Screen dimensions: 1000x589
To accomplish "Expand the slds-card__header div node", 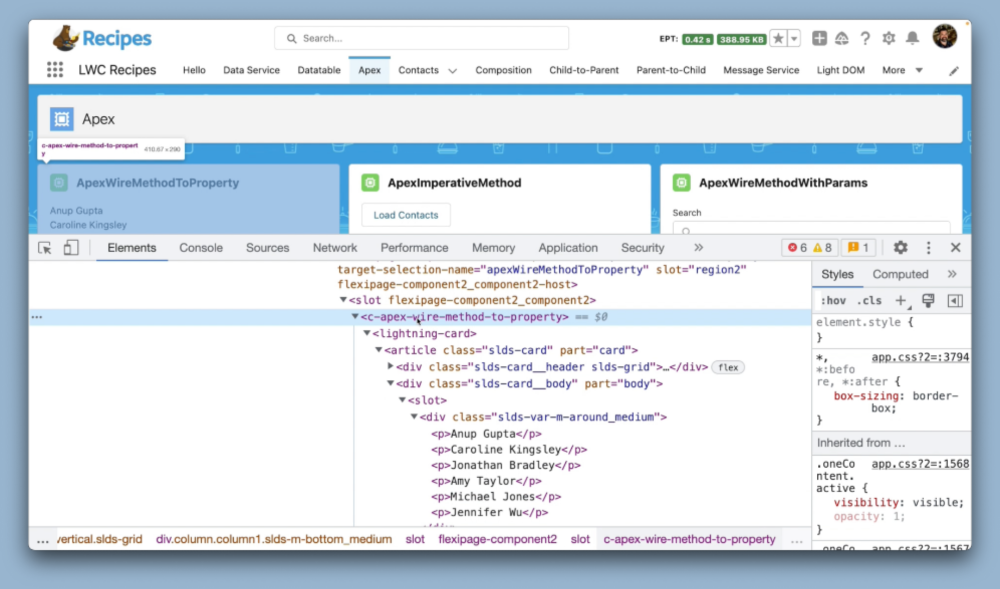I will pyautogui.click(x=390, y=367).
